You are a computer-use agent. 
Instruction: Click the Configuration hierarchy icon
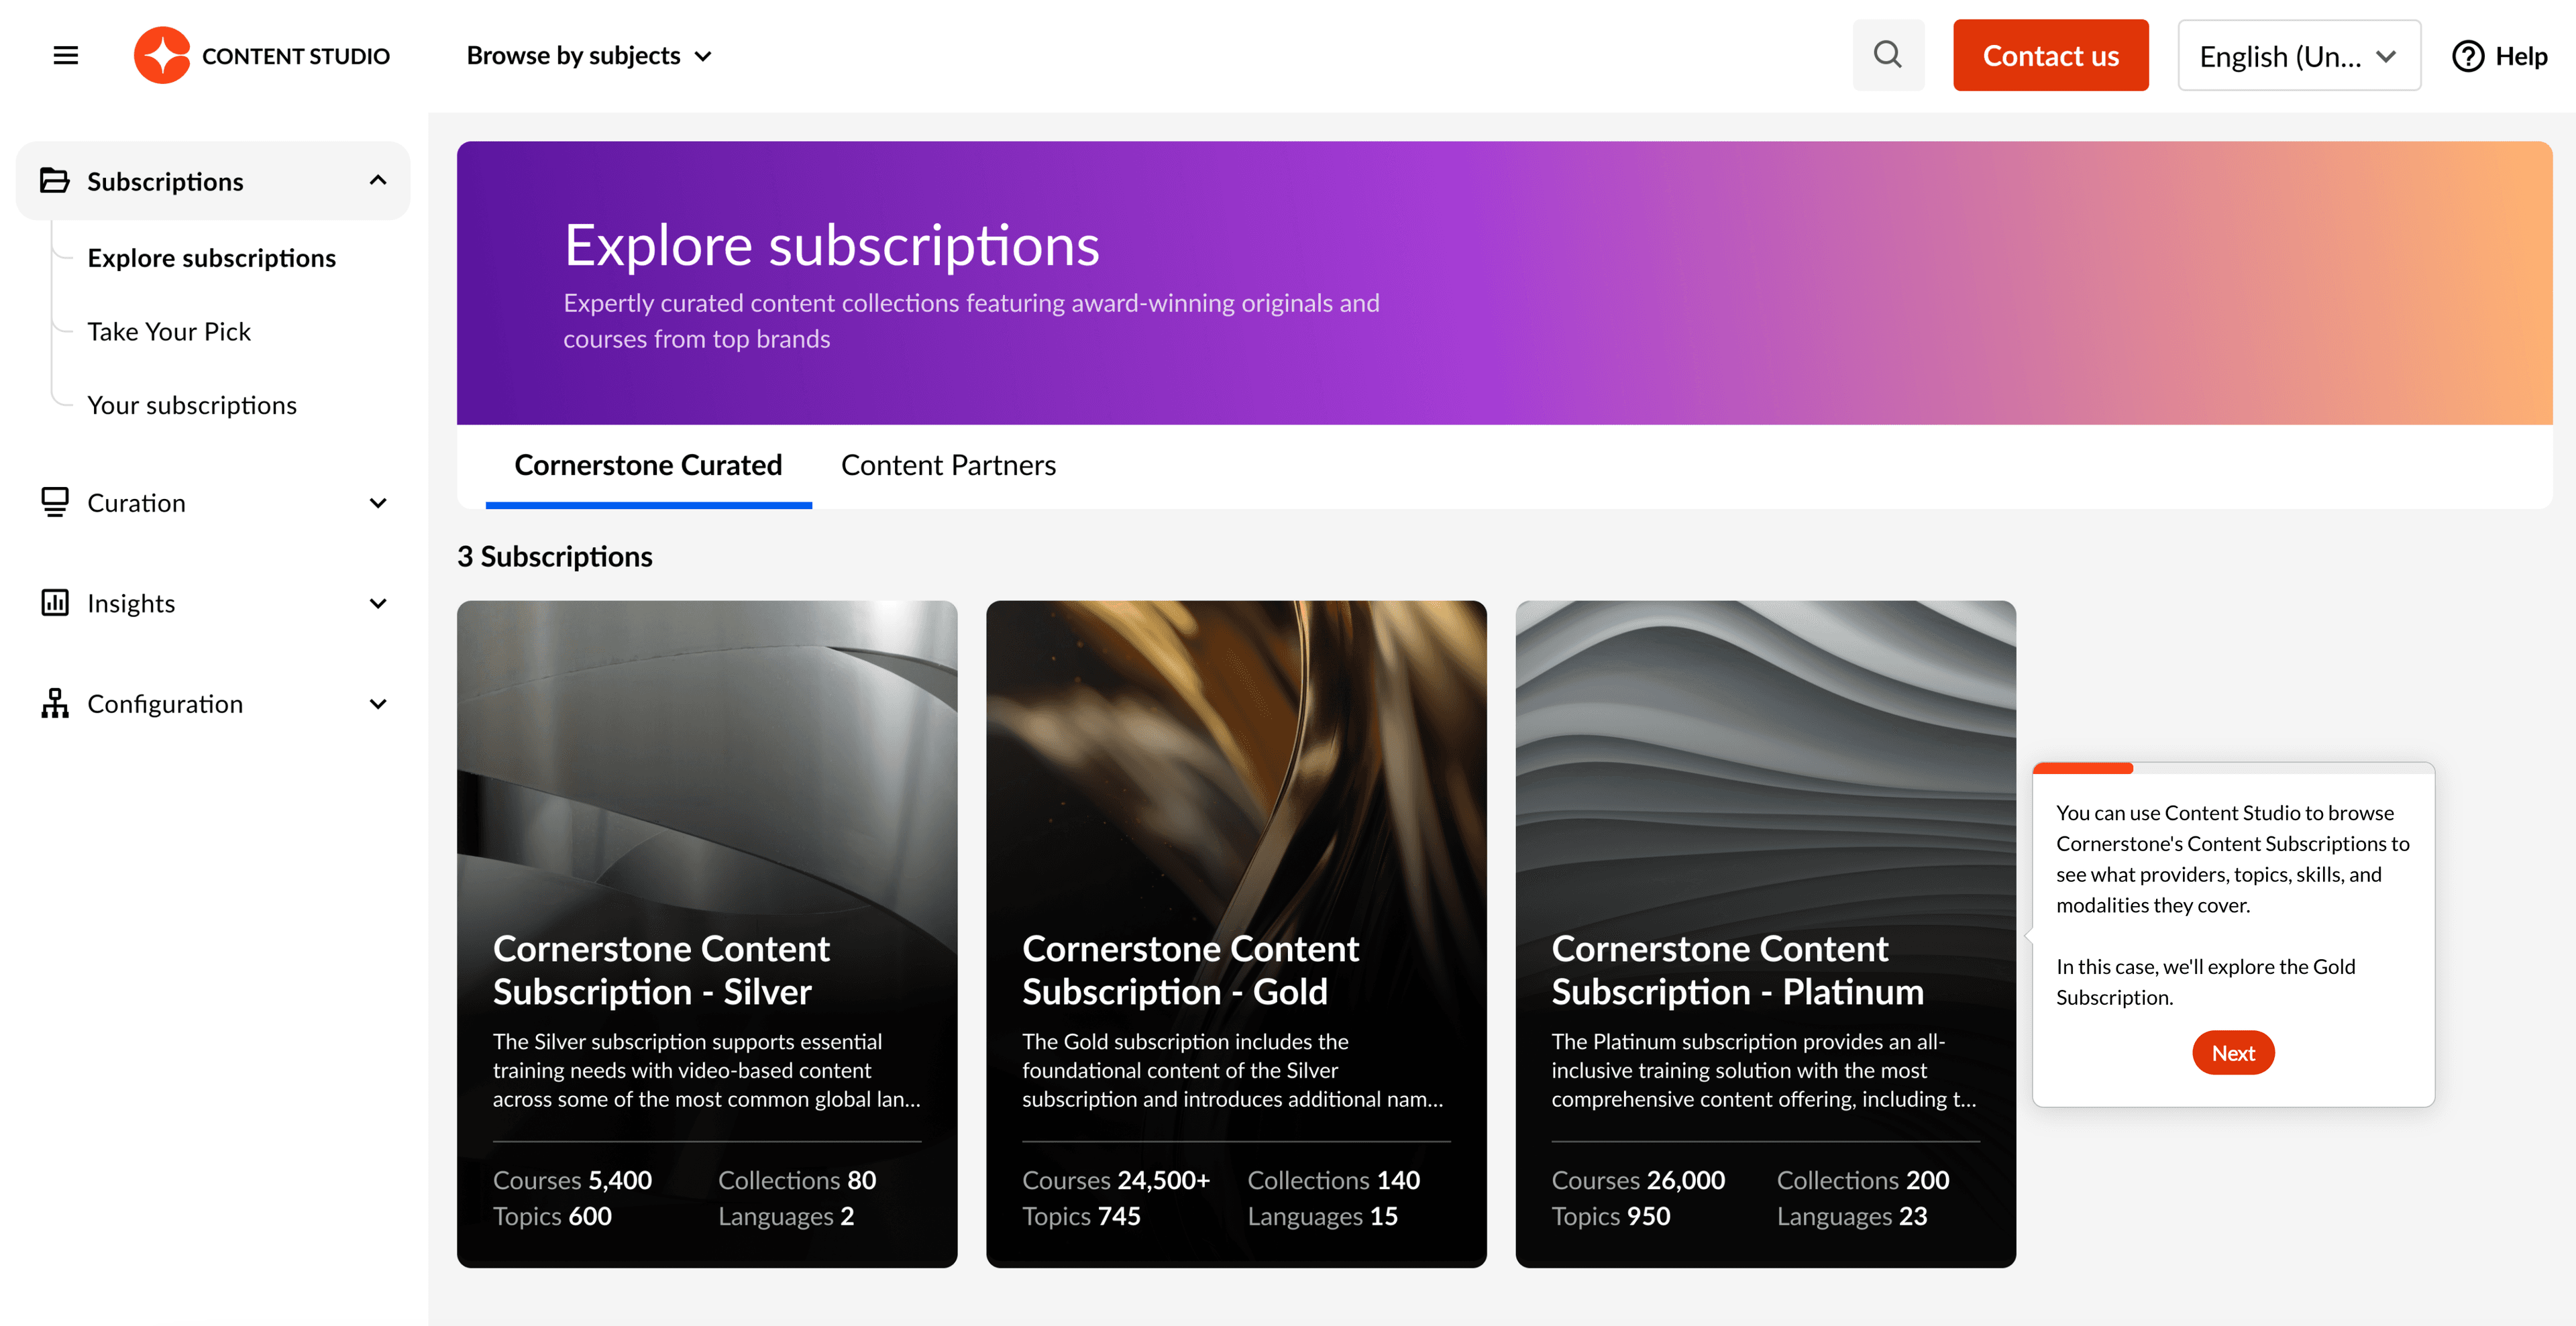55,704
